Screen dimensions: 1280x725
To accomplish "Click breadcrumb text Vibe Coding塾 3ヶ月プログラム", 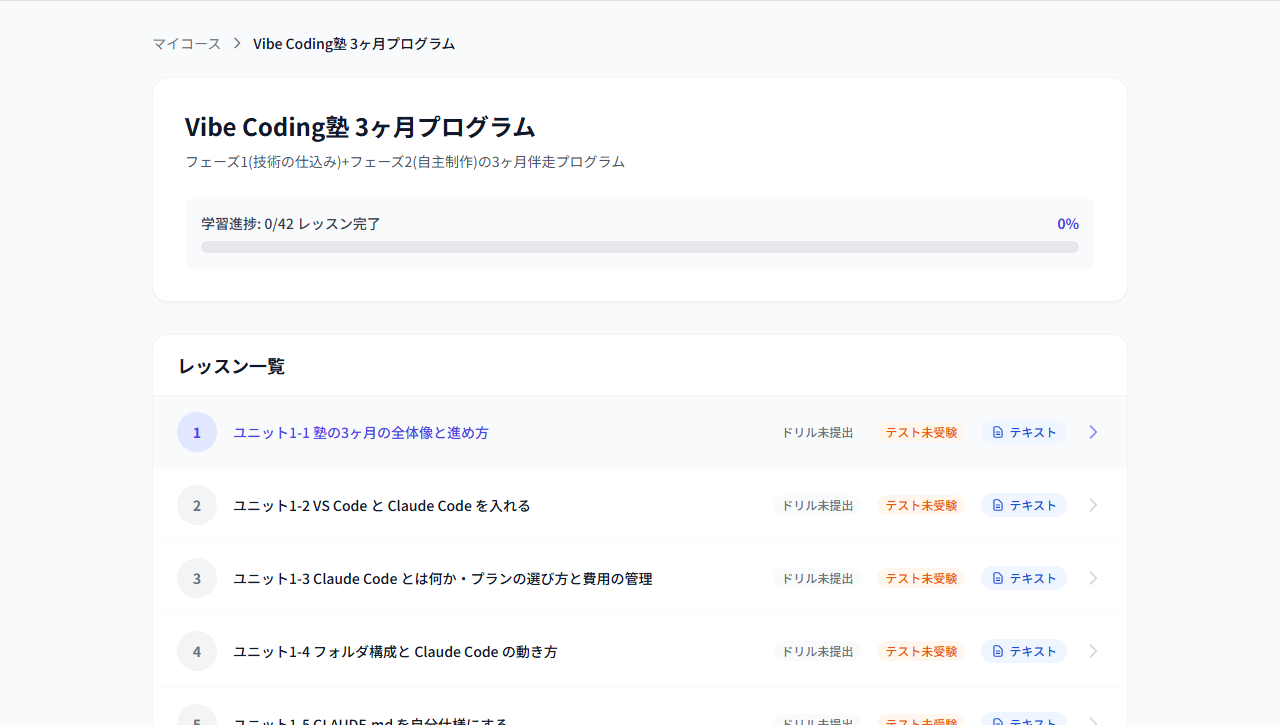I will (354, 44).
